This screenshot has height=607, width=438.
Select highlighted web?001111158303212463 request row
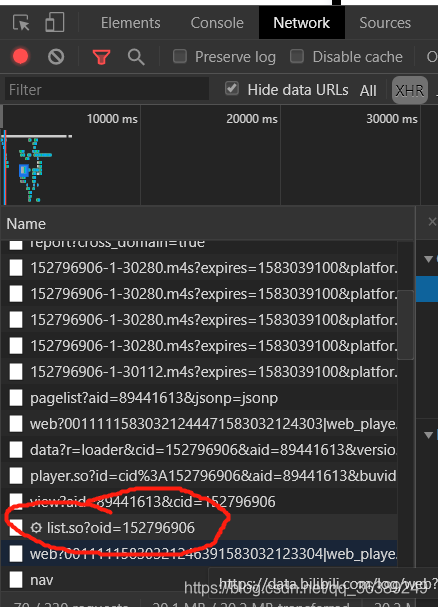click(x=199, y=554)
